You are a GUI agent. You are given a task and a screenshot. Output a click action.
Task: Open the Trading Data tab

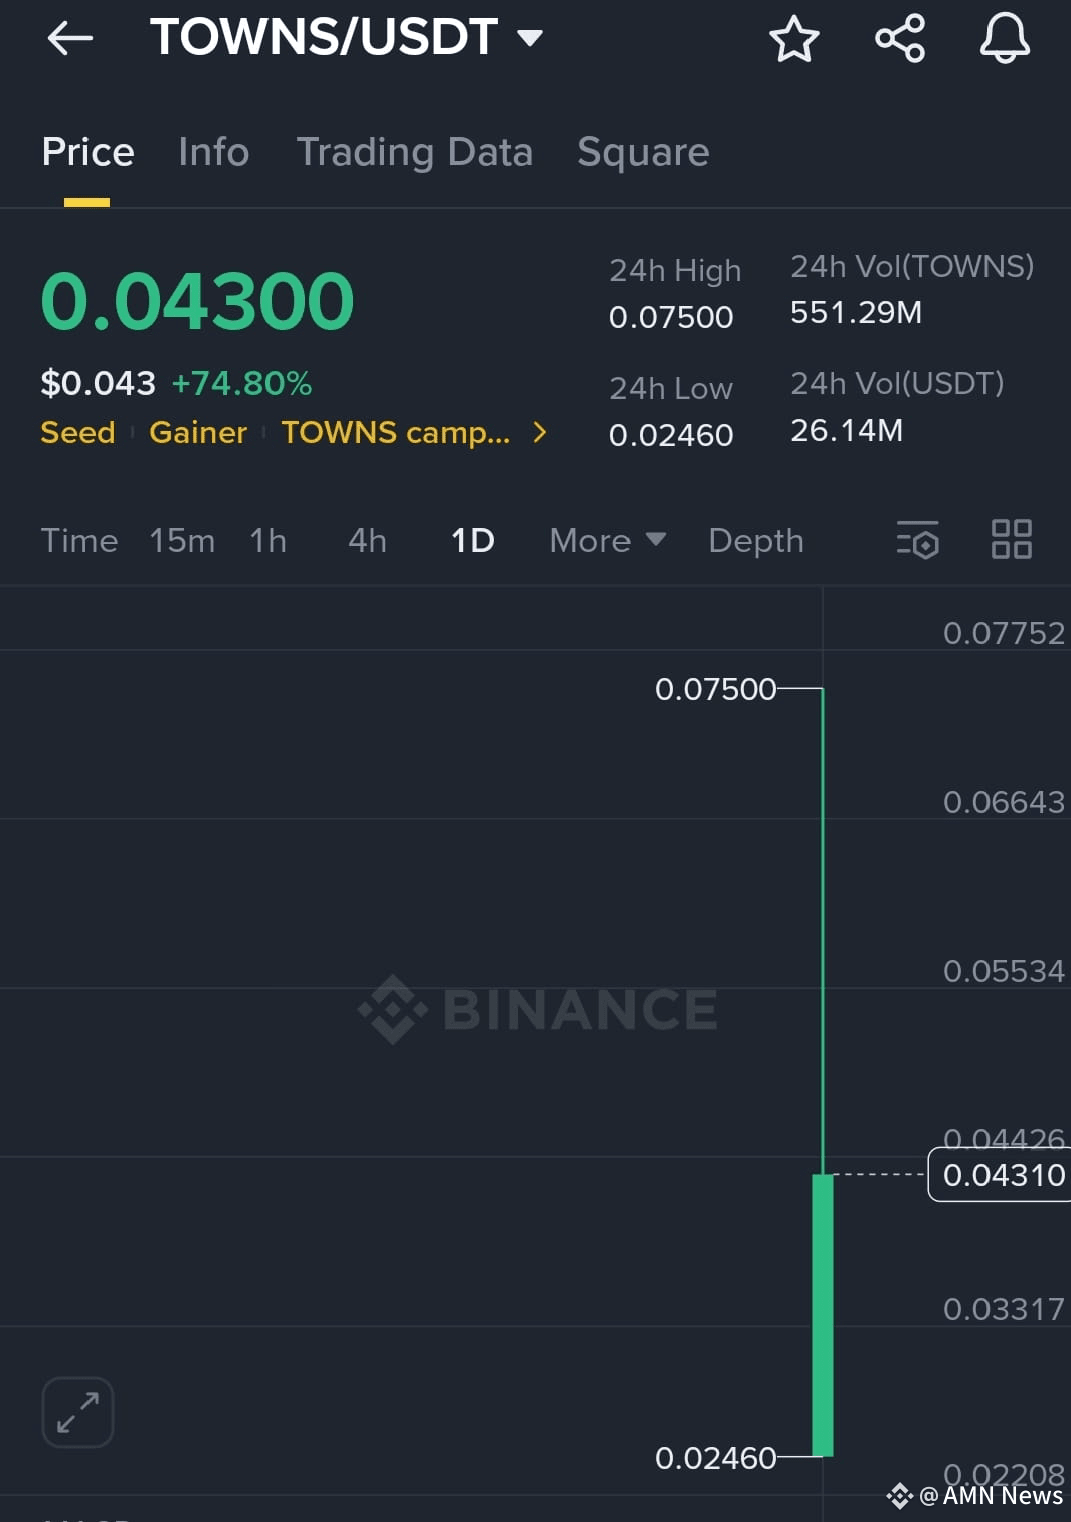coord(415,152)
